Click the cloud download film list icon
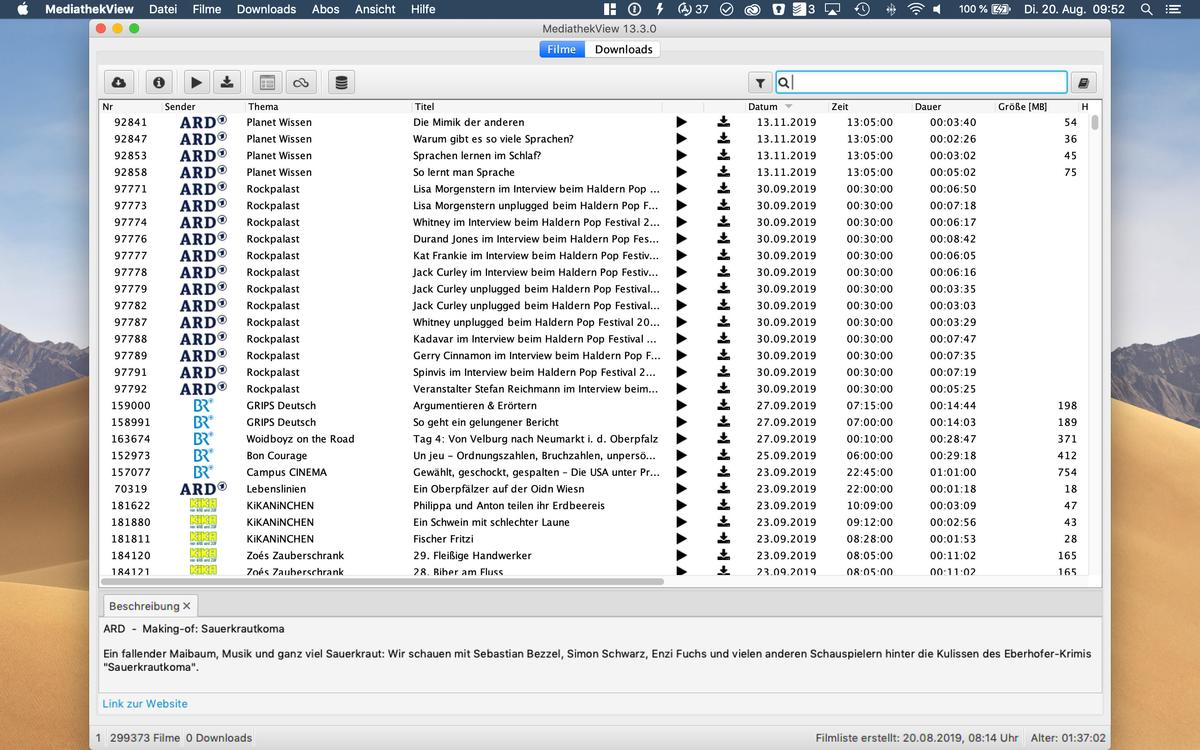 coord(119,82)
